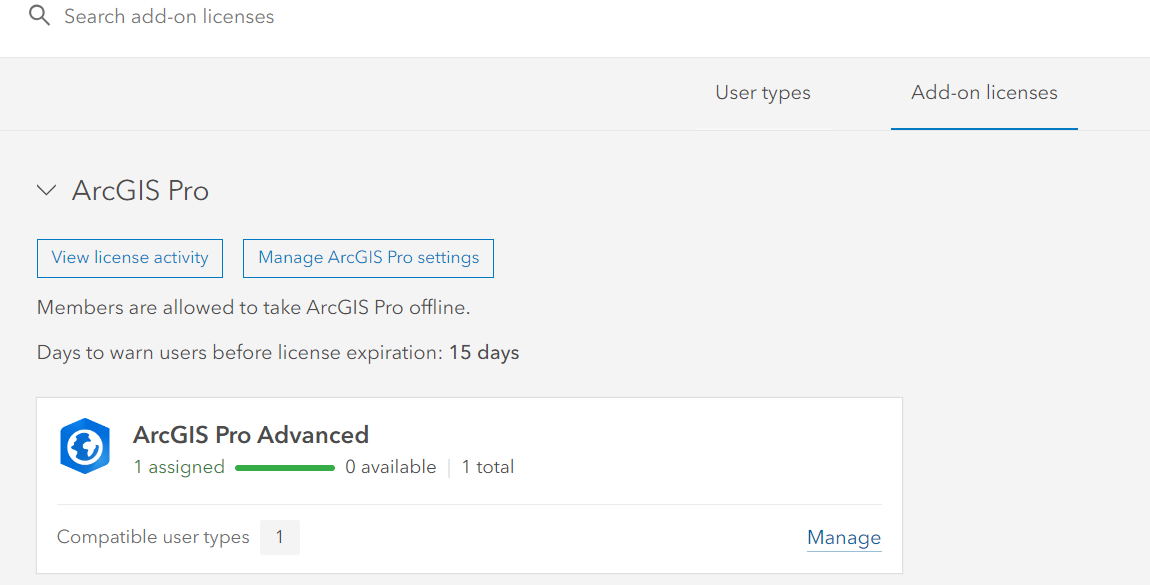Click the search magnifying glass icon
This screenshot has width=1150, height=585.
coord(37,15)
